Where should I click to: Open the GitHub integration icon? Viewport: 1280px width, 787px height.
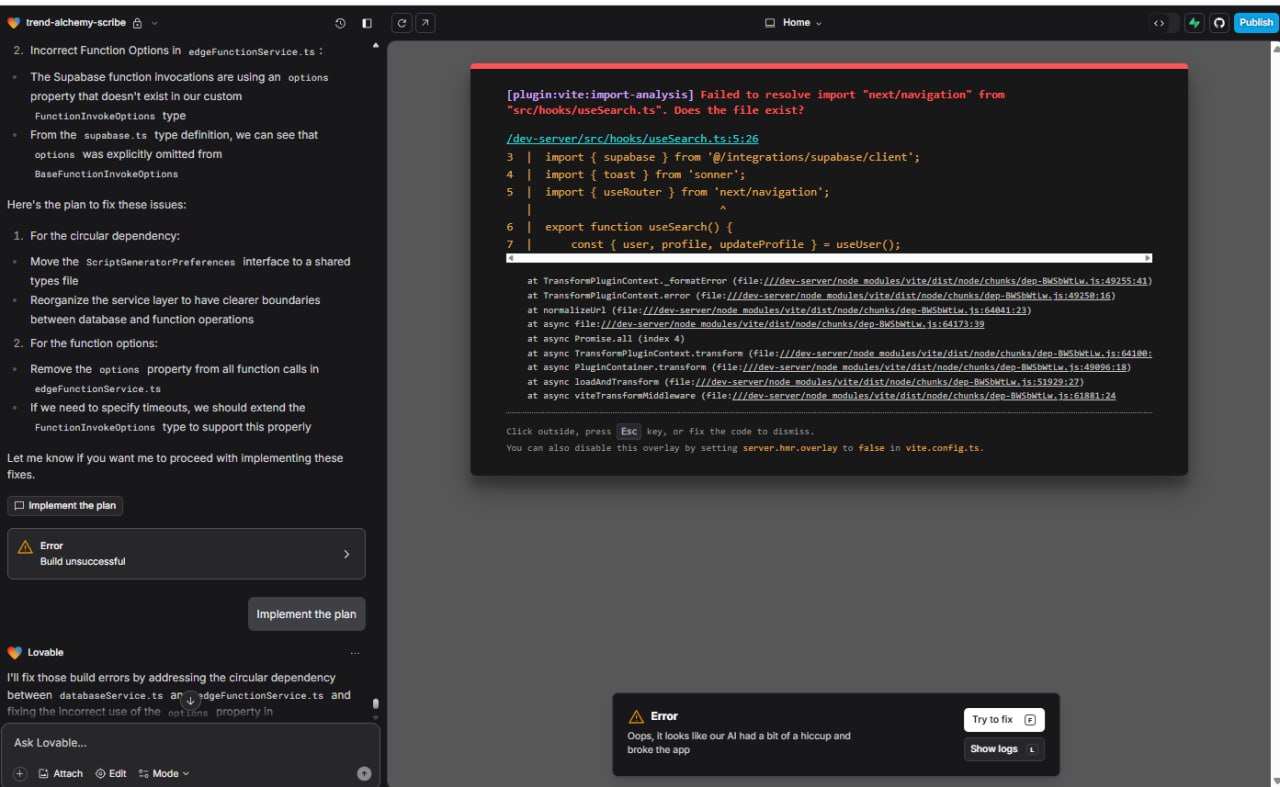(1218, 23)
